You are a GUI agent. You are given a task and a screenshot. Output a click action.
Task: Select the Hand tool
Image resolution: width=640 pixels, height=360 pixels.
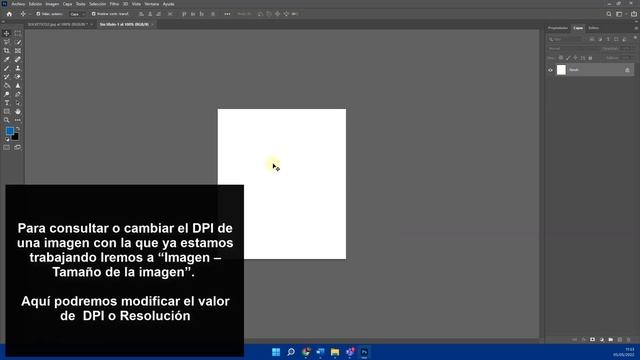(18, 111)
